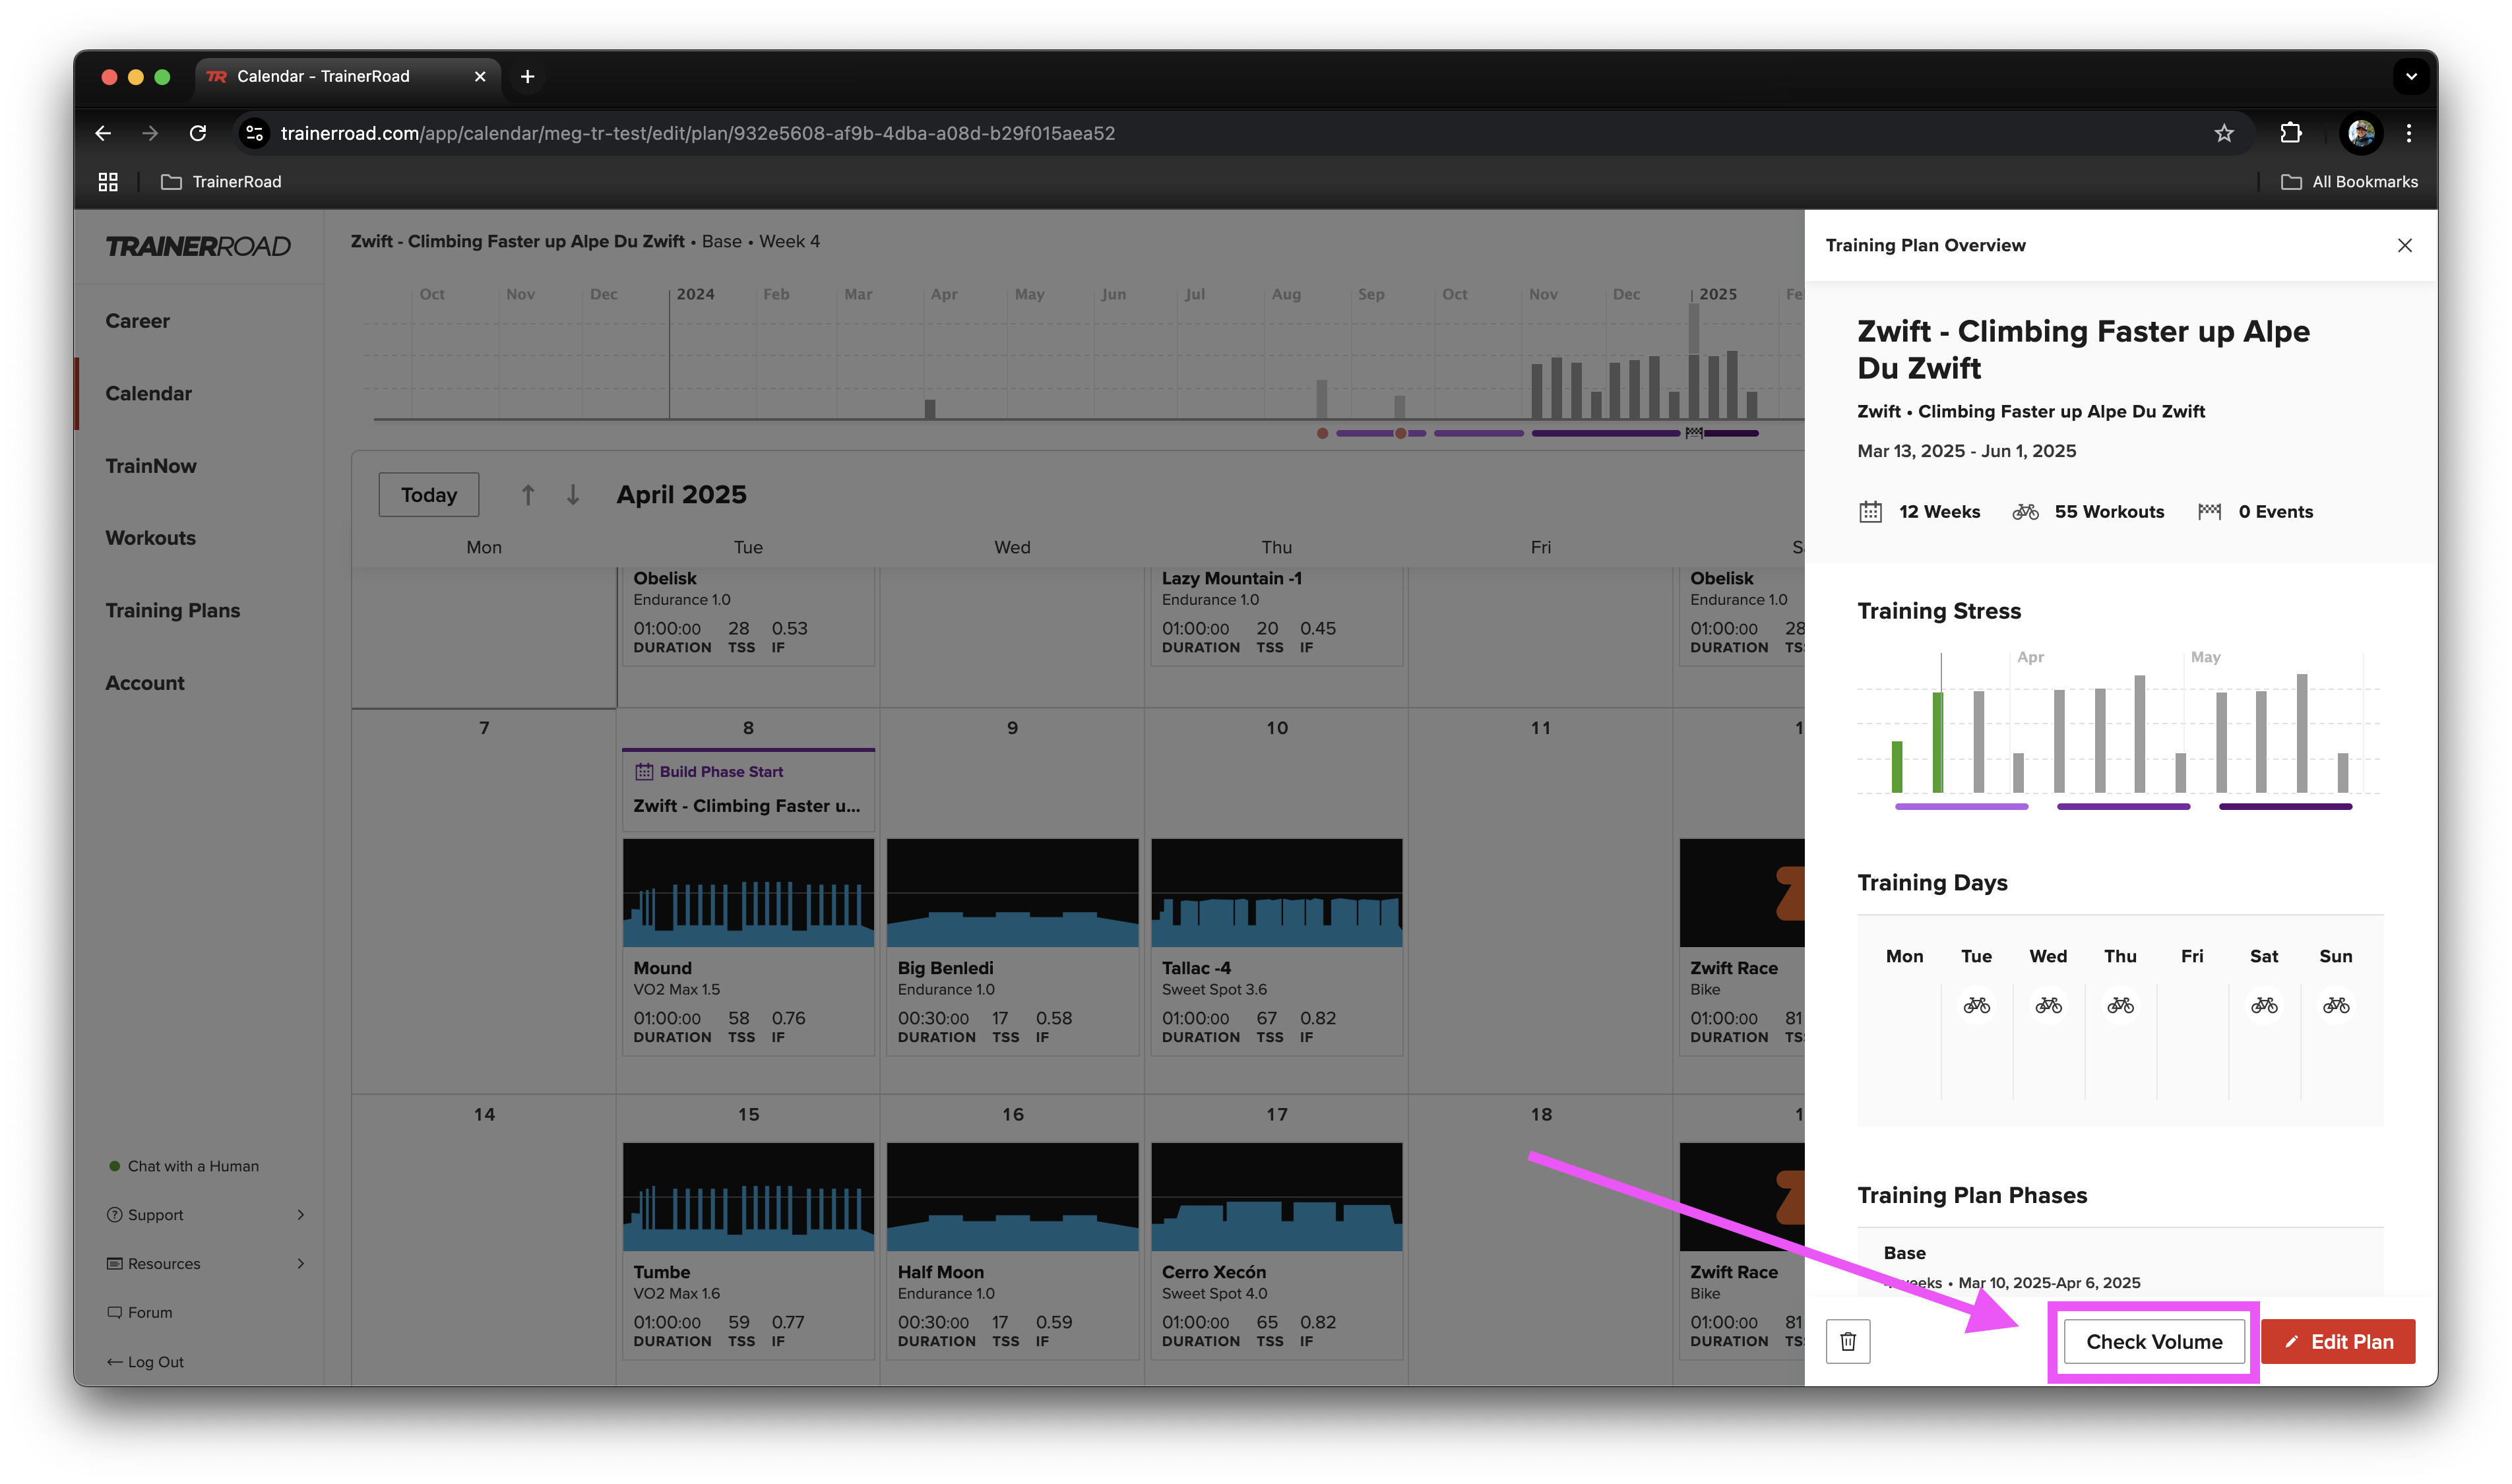
Task: Expand the Support submenu chevron
Action: click(x=301, y=1214)
